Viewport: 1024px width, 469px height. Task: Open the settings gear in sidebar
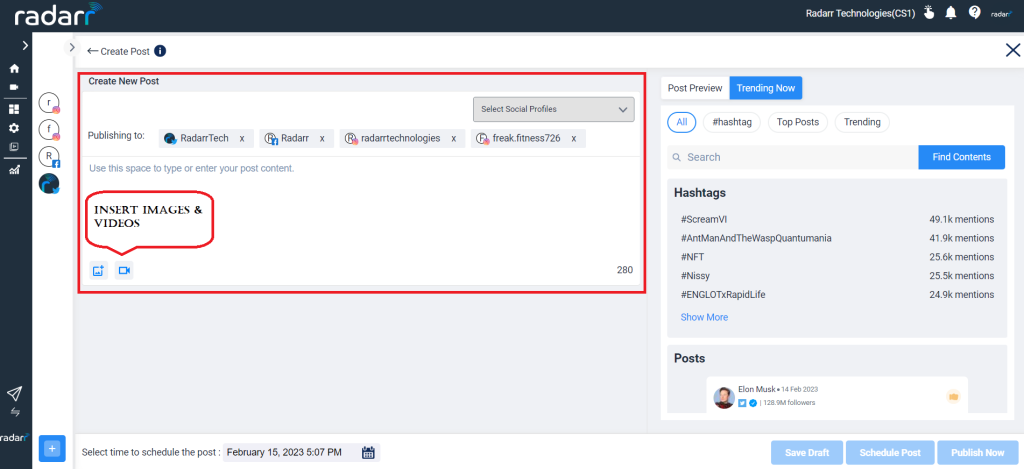[14, 128]
